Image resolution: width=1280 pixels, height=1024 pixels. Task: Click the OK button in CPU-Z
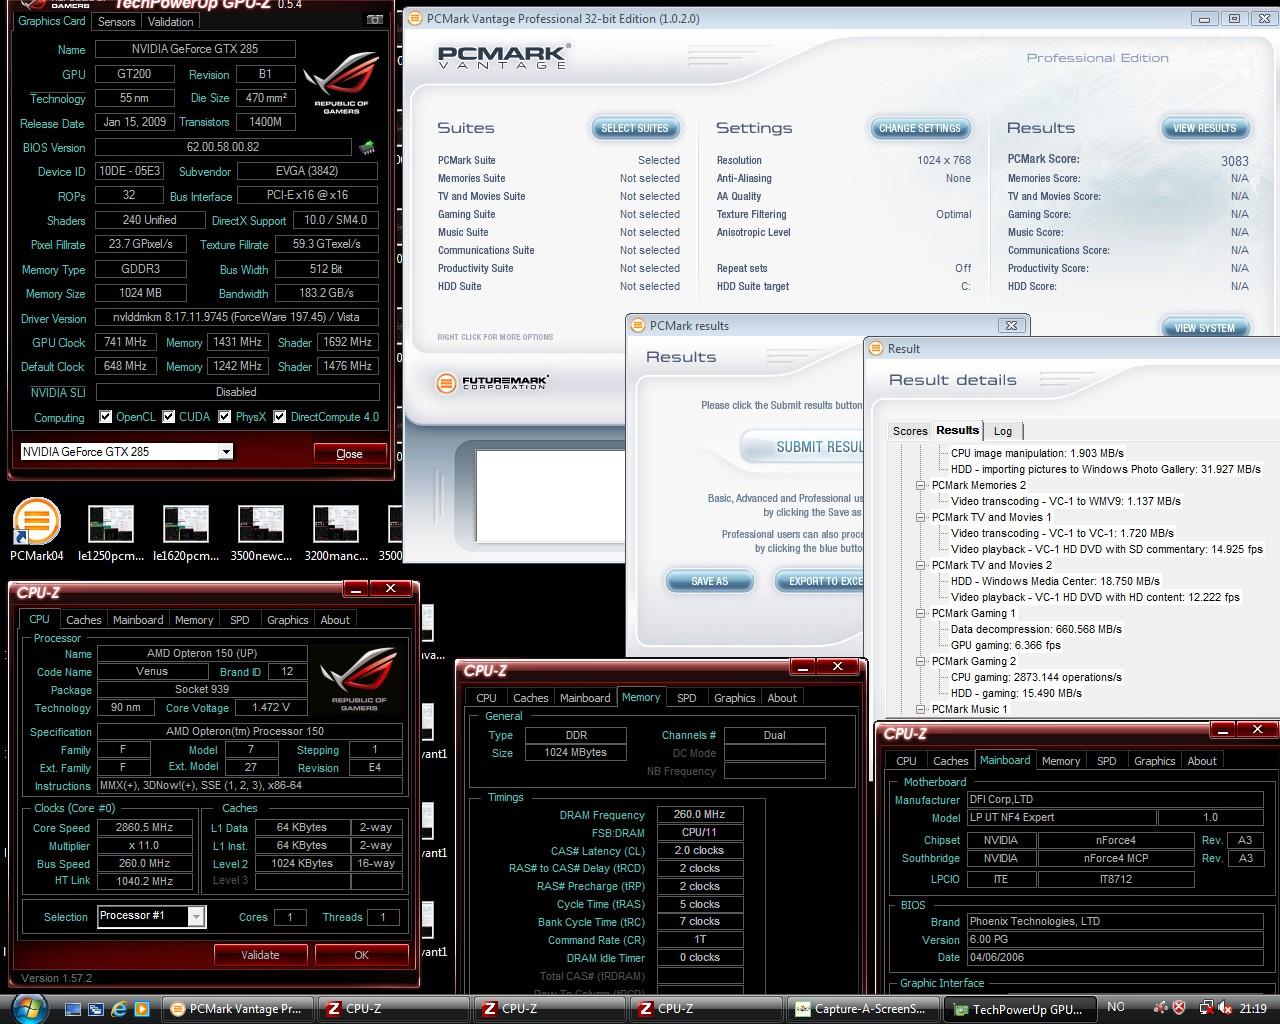(x=361, y=955)
